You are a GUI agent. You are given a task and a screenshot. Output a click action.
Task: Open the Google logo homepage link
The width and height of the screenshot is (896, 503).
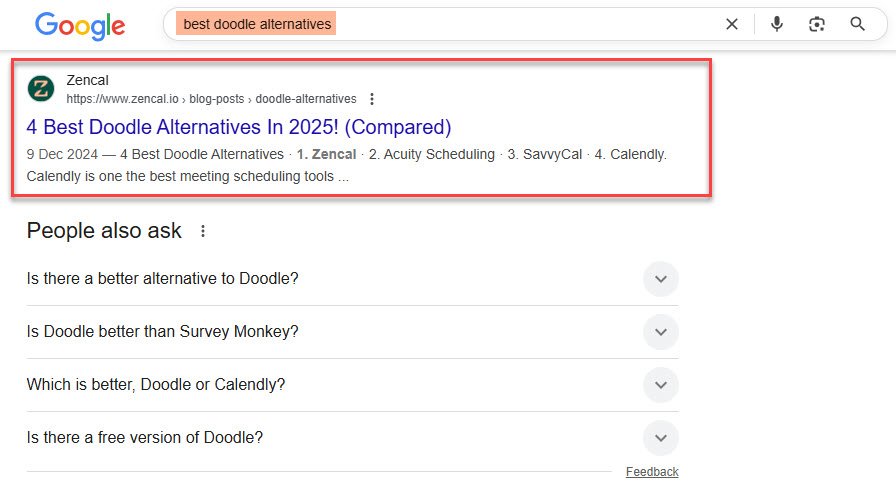80,25
